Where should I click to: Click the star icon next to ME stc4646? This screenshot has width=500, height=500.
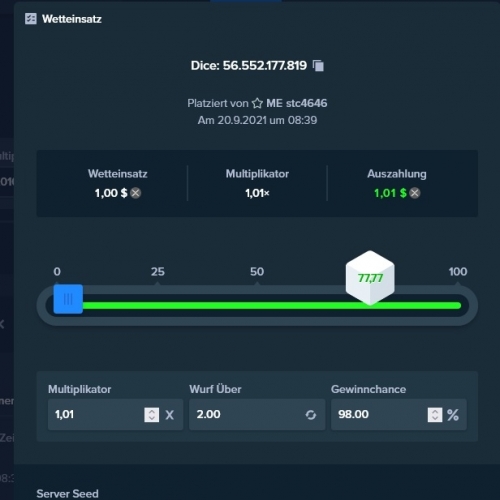coord(257,103)
